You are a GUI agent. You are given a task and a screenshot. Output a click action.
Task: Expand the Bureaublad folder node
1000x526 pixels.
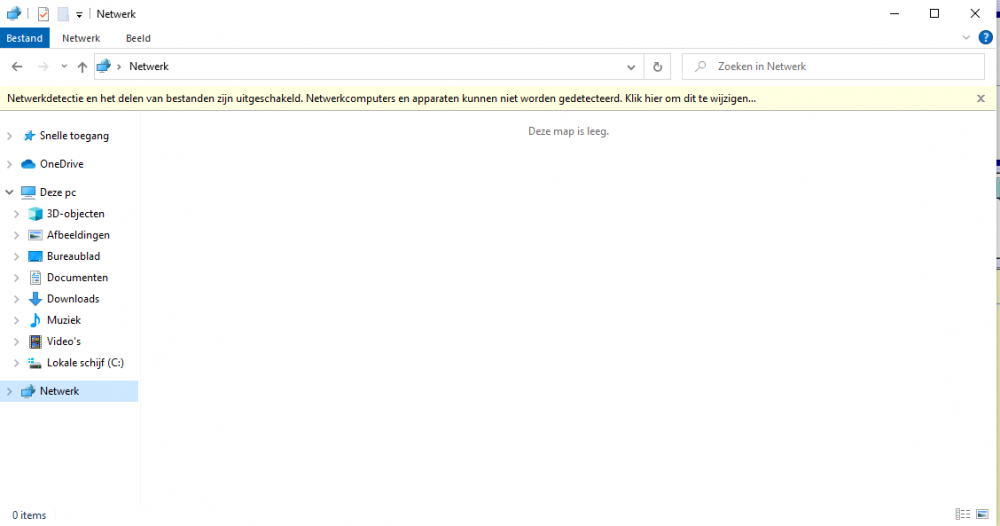17,256
